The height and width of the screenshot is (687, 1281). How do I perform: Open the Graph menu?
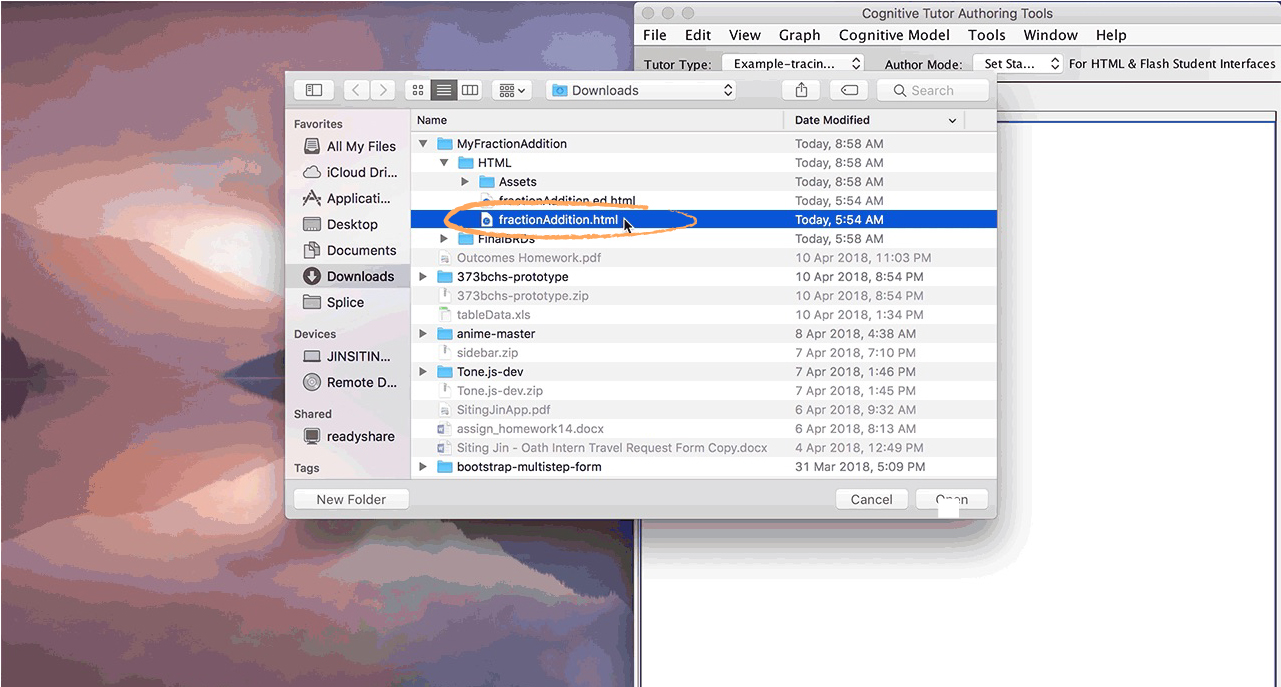pos(799,35)
